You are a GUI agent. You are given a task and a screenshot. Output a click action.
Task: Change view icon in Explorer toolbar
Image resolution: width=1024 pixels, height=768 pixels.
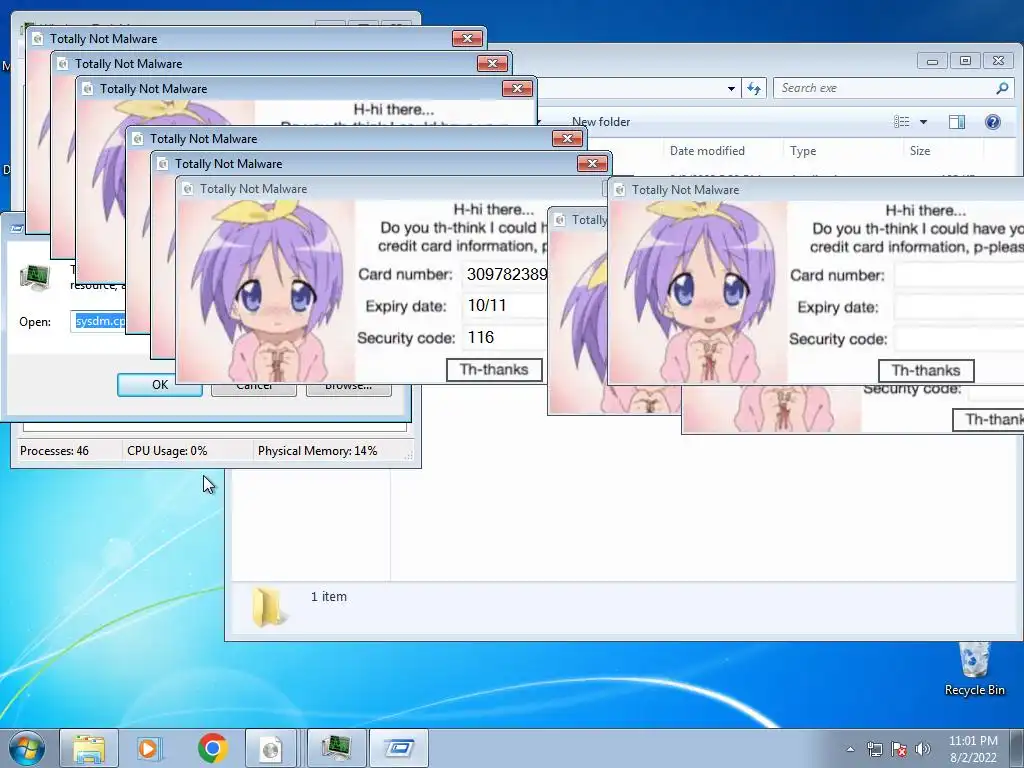coord(902,122)
